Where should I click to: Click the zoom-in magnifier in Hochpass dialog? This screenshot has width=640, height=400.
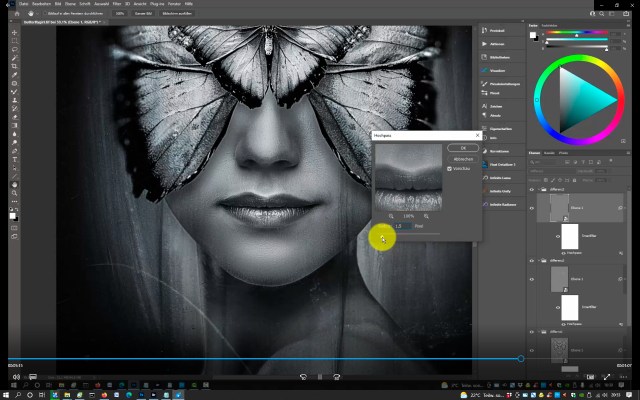426,215
